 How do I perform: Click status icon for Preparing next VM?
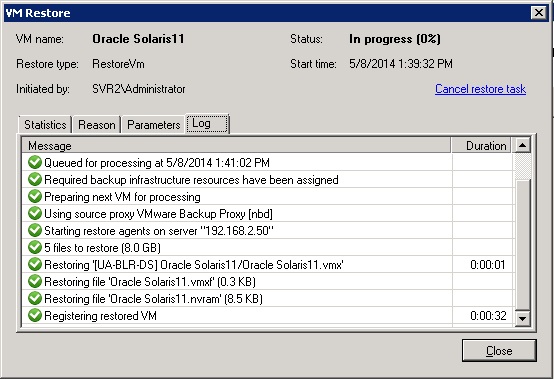click(x=35, y=196)
